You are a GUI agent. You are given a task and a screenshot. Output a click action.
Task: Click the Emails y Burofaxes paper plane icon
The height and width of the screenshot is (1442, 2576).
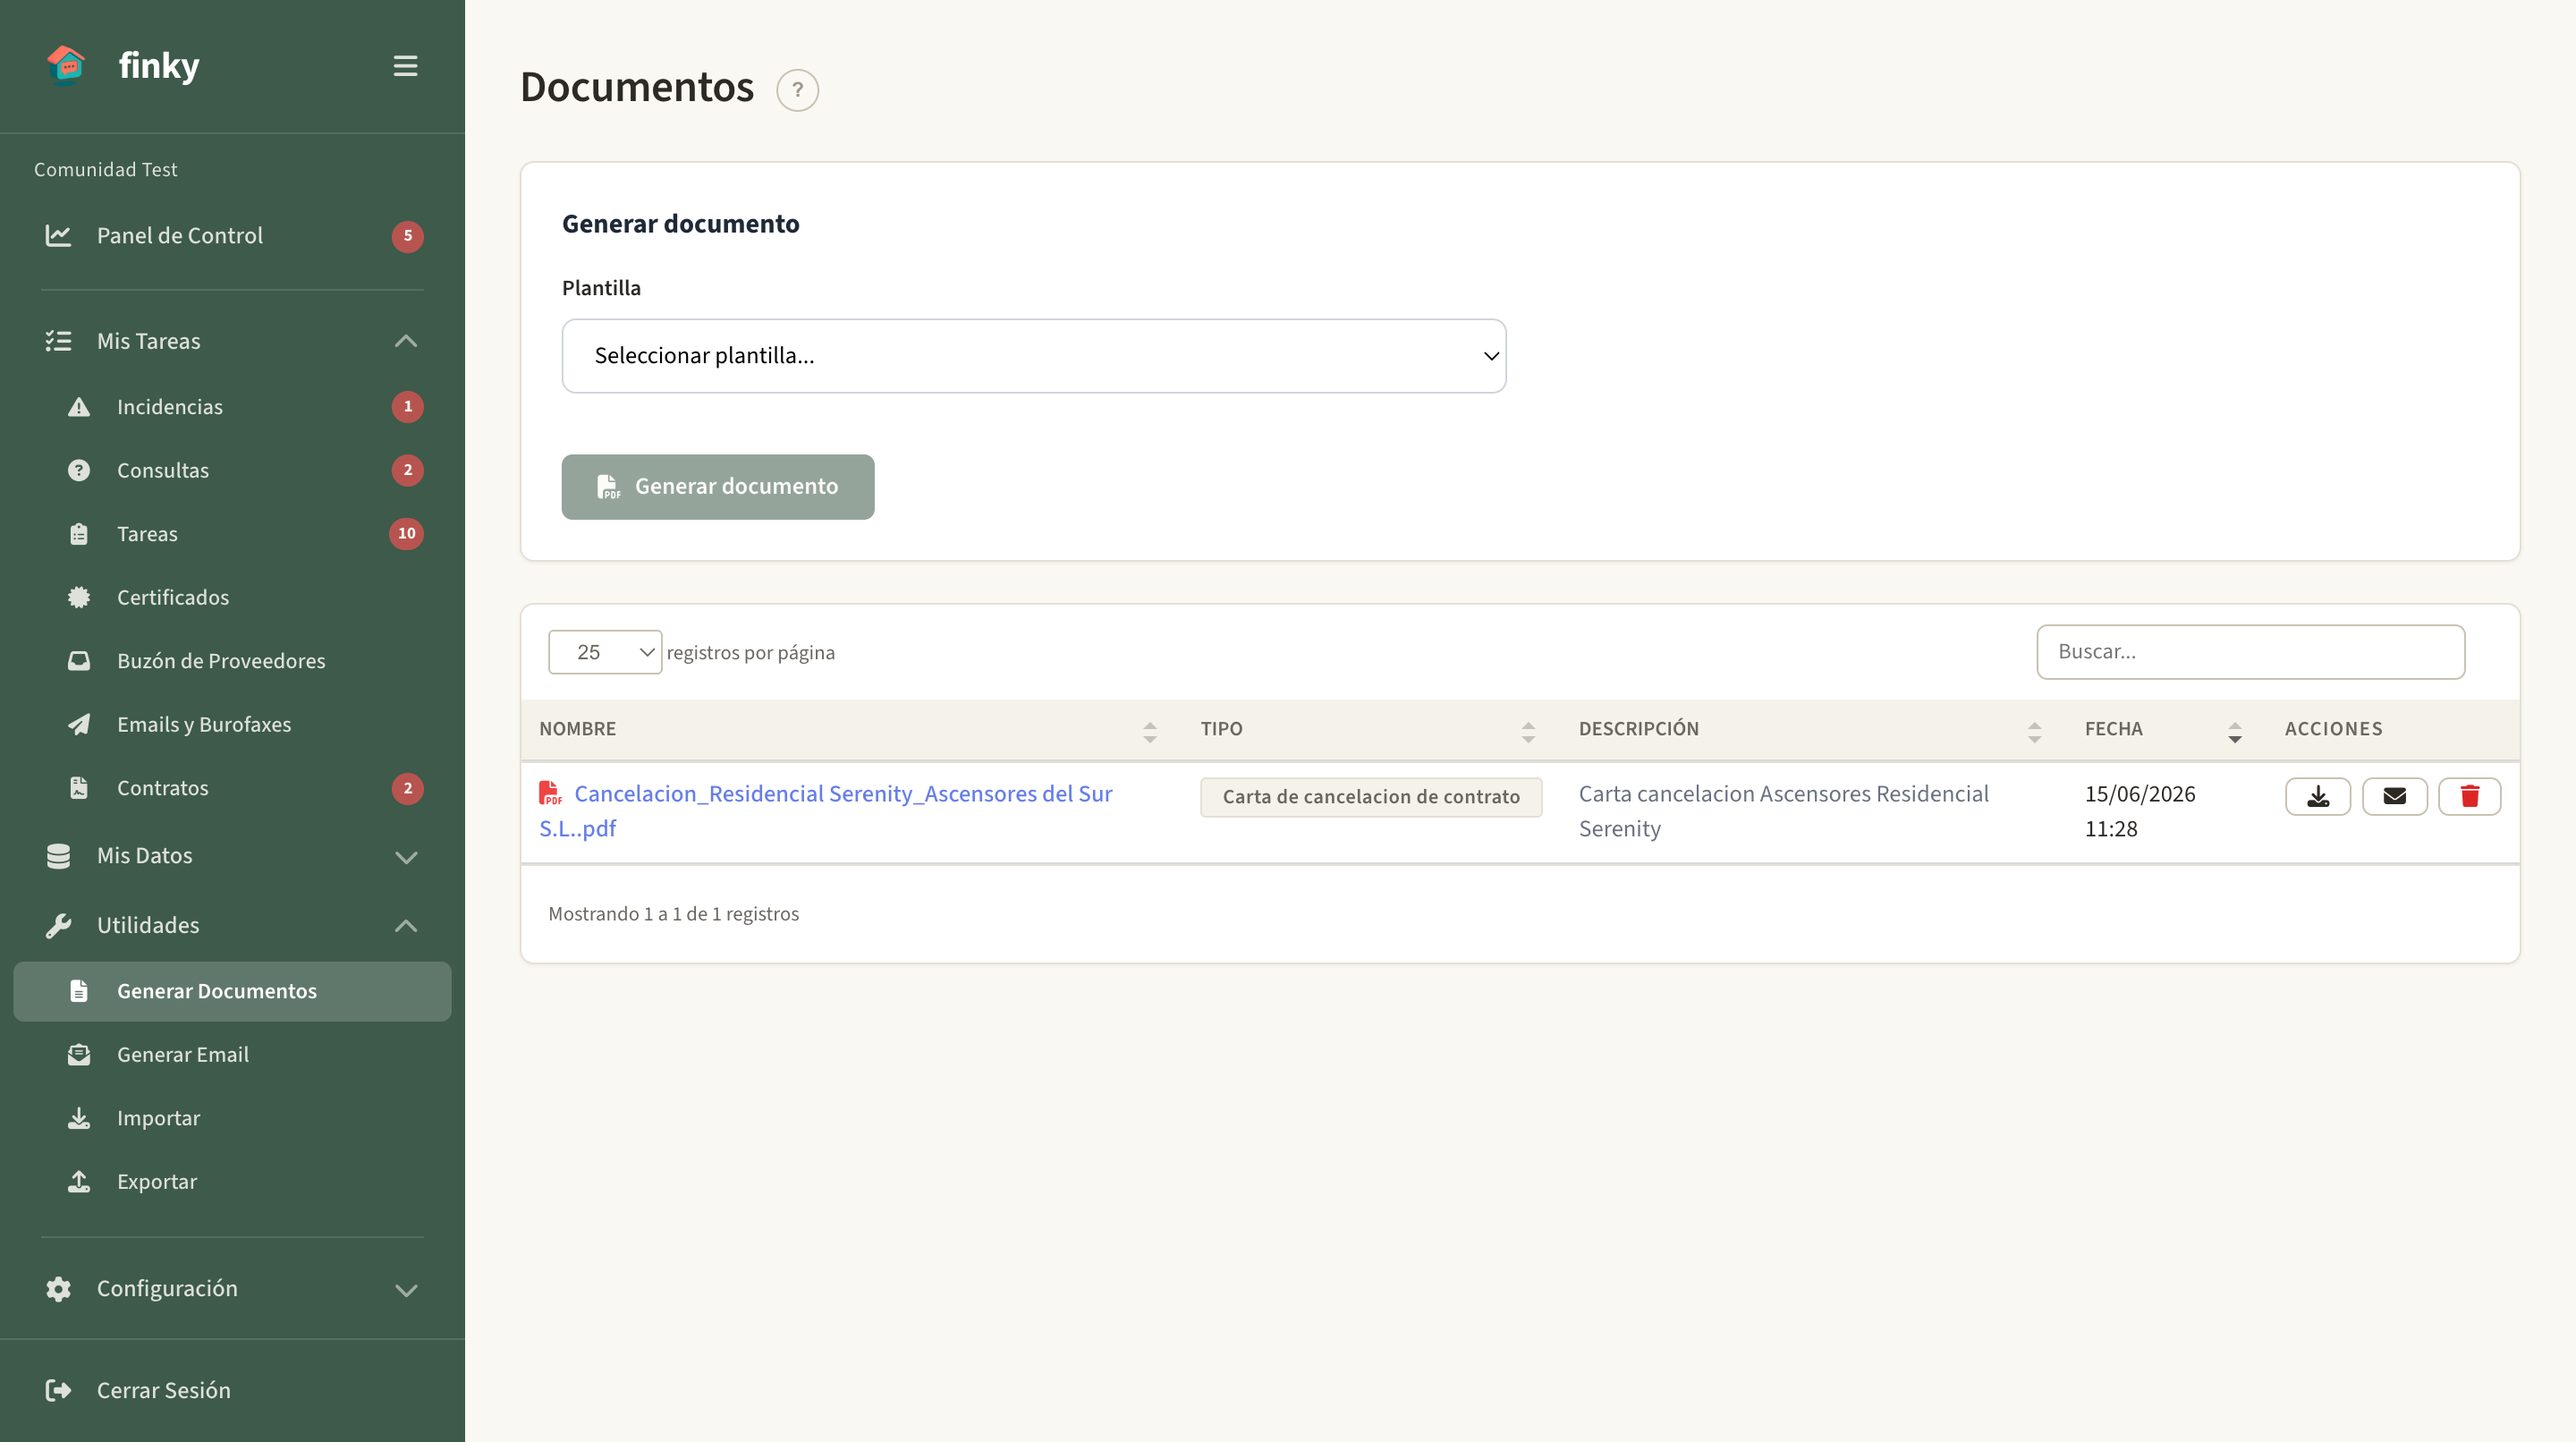pyautogui.click(x=79, y=724)
